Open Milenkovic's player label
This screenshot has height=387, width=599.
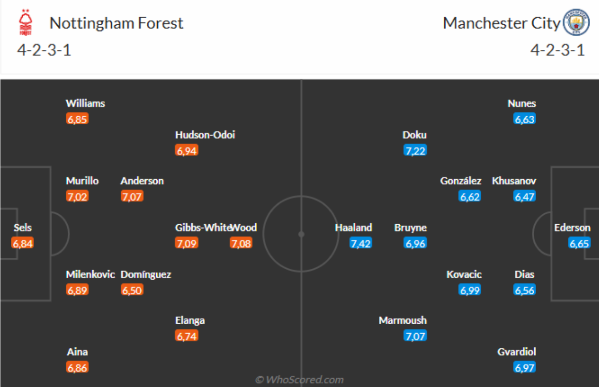coord(90,274)
